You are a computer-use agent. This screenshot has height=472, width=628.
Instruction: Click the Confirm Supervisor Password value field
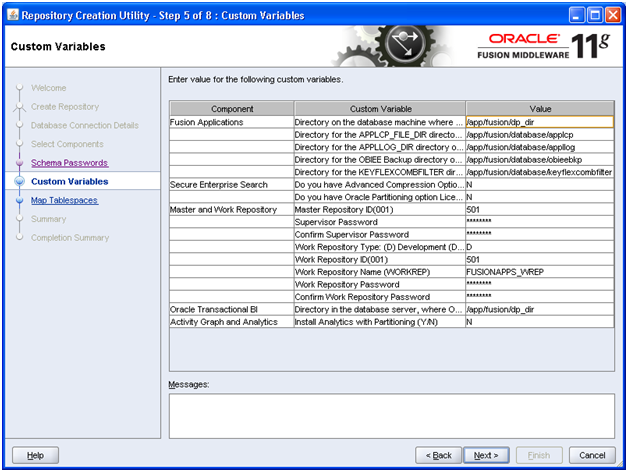(x=540, y=234)
